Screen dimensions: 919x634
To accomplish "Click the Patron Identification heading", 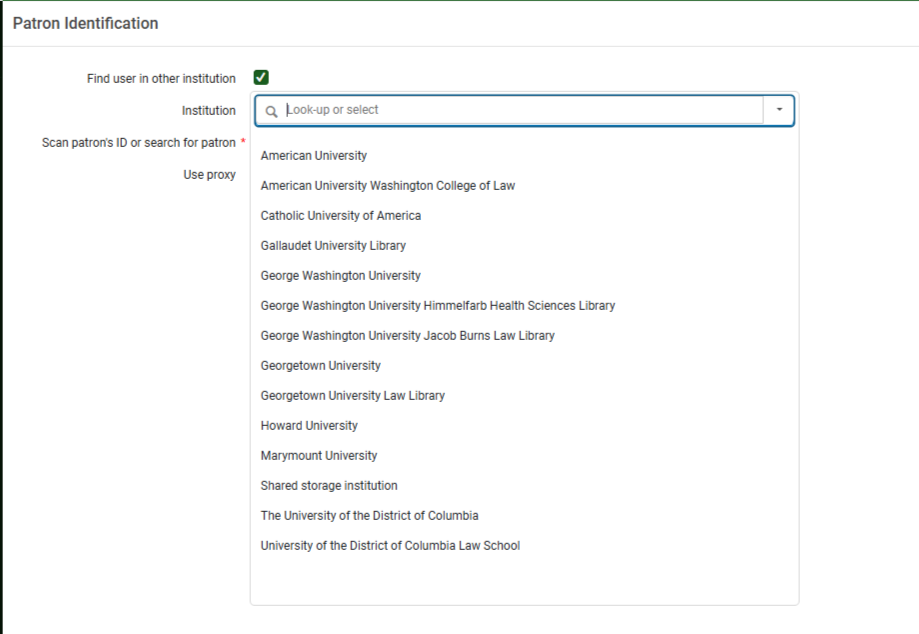I will [x=86, y=23].
